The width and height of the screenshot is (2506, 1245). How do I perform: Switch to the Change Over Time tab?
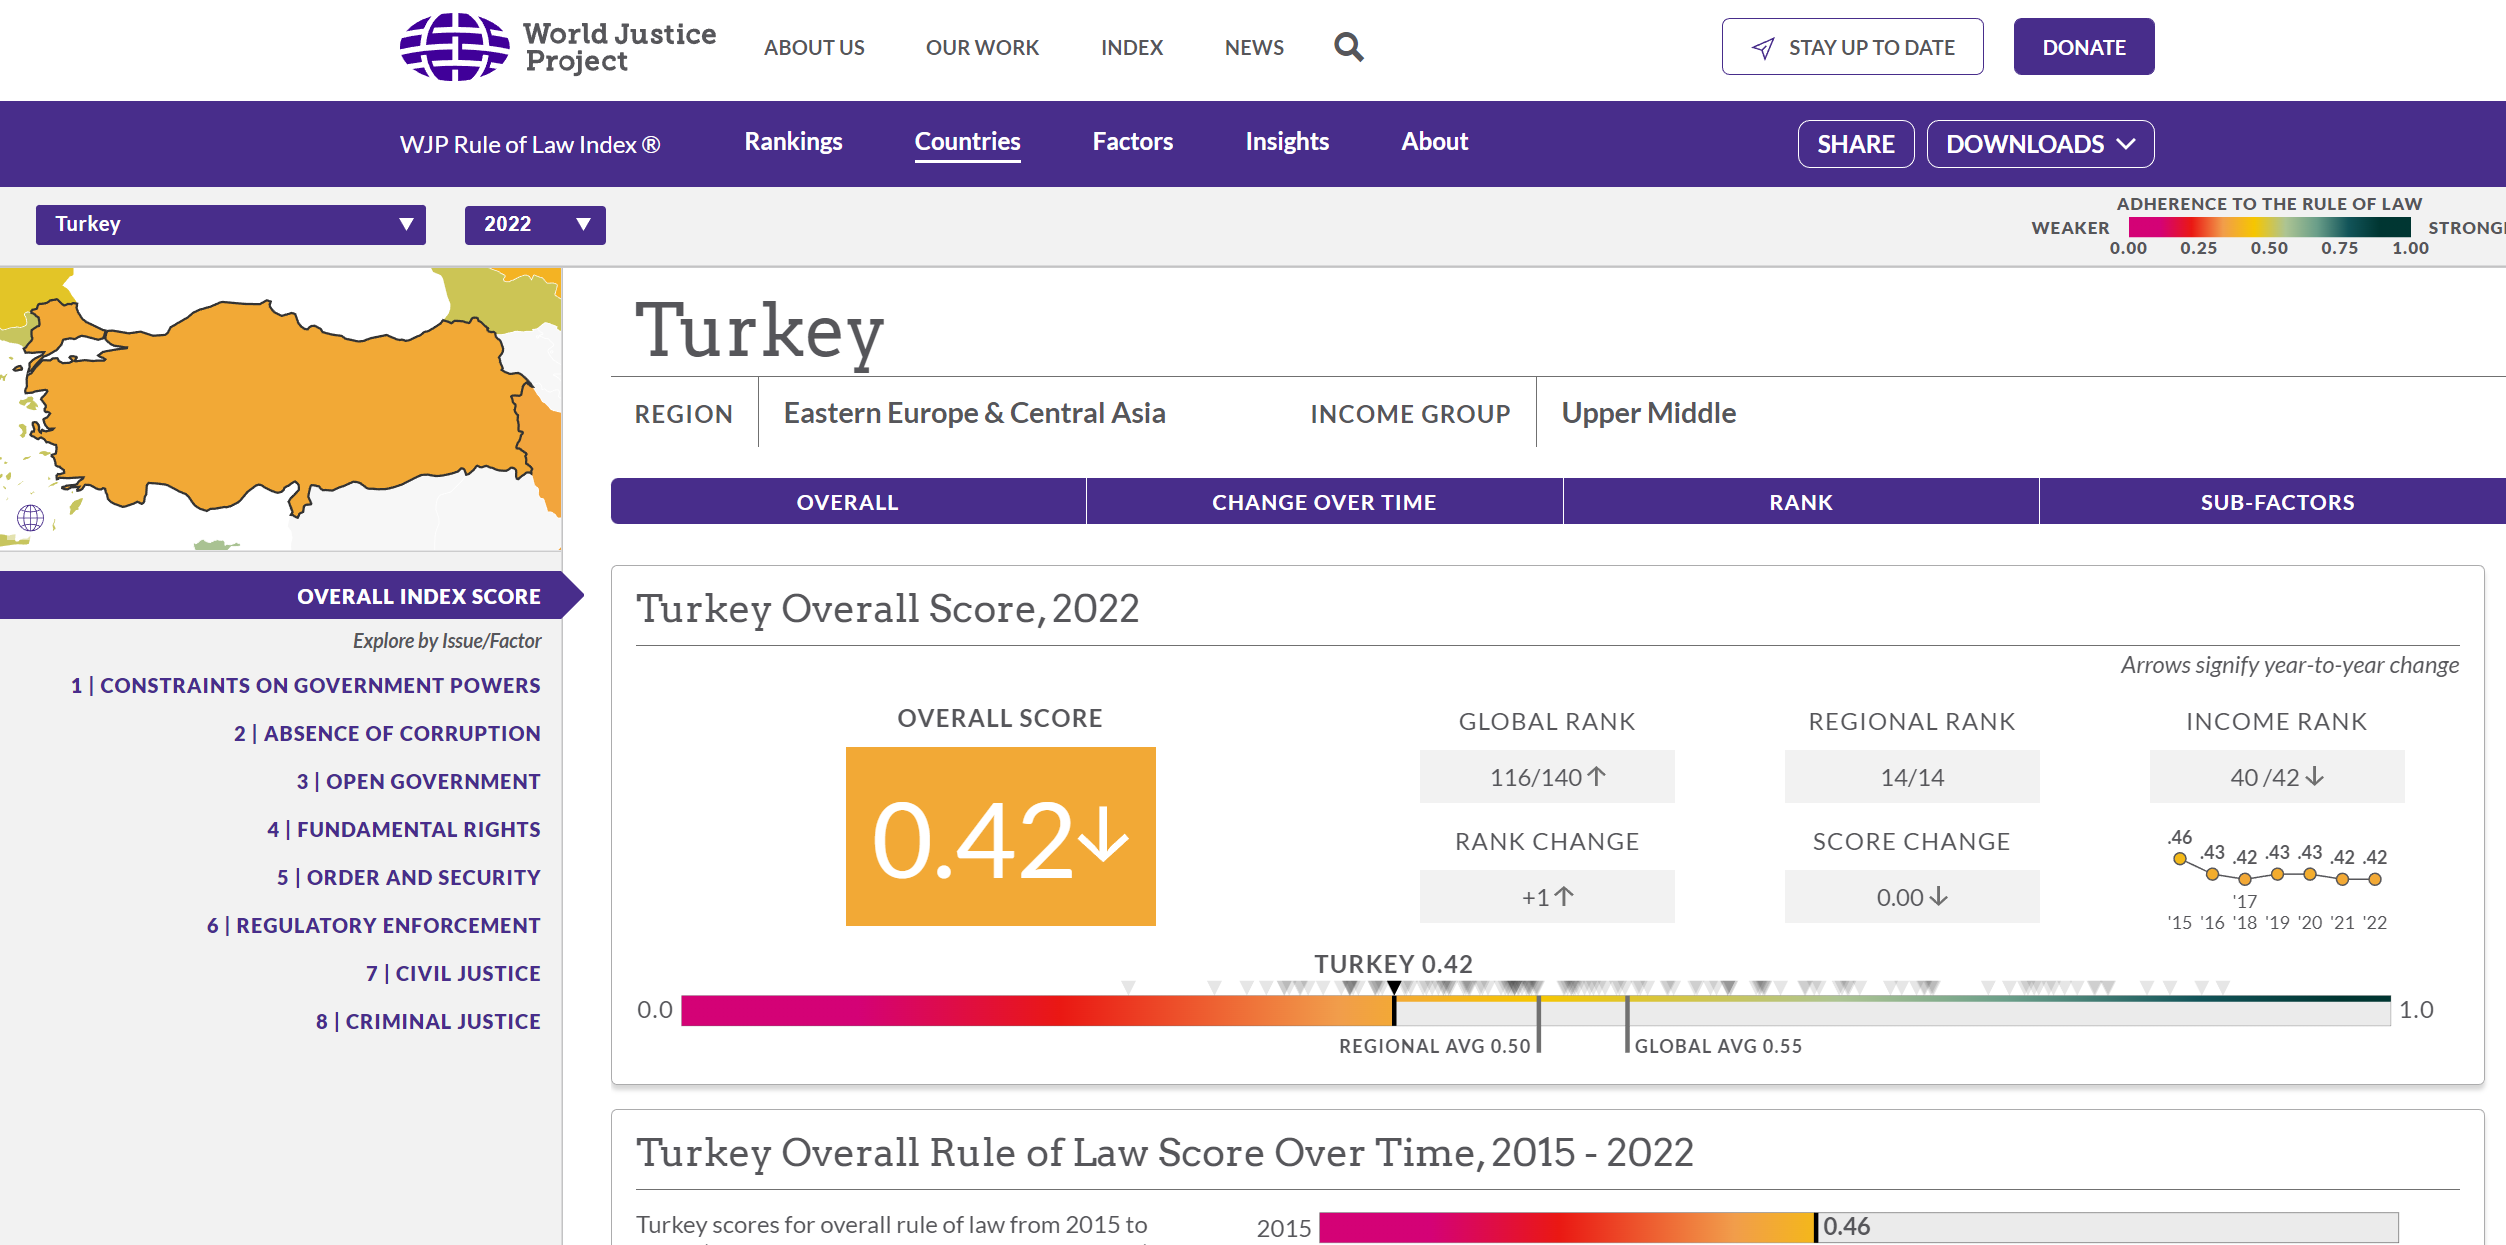(x=1323, y=502)
